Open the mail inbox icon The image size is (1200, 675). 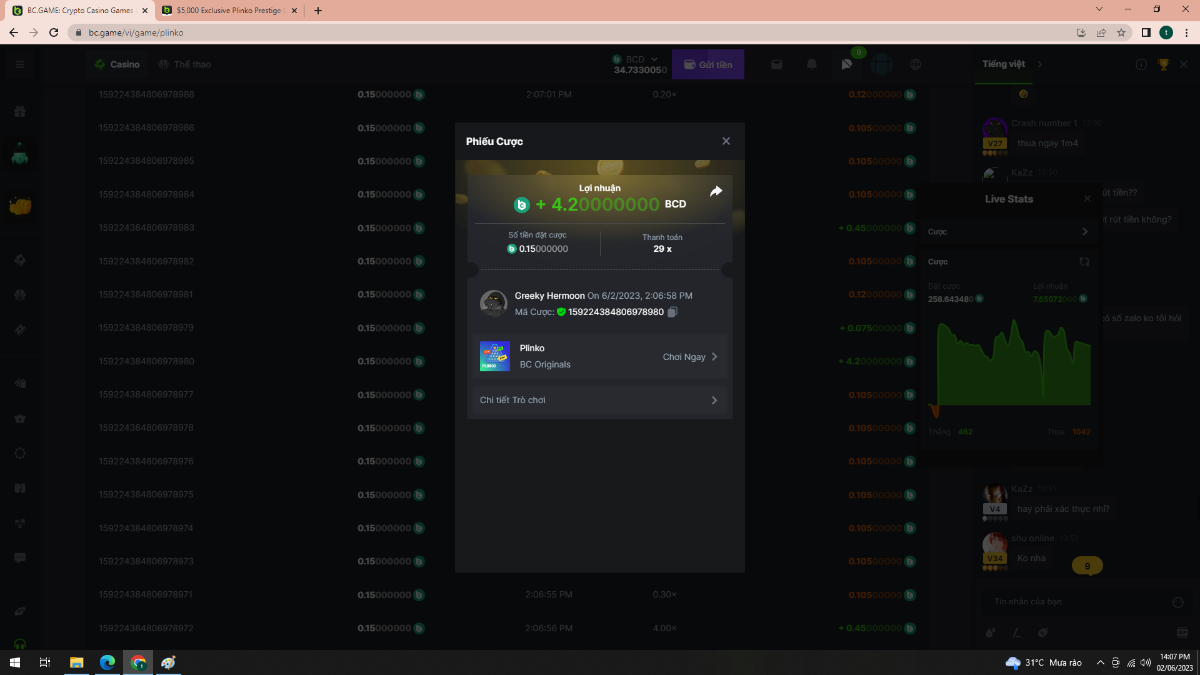coord(777,64)
